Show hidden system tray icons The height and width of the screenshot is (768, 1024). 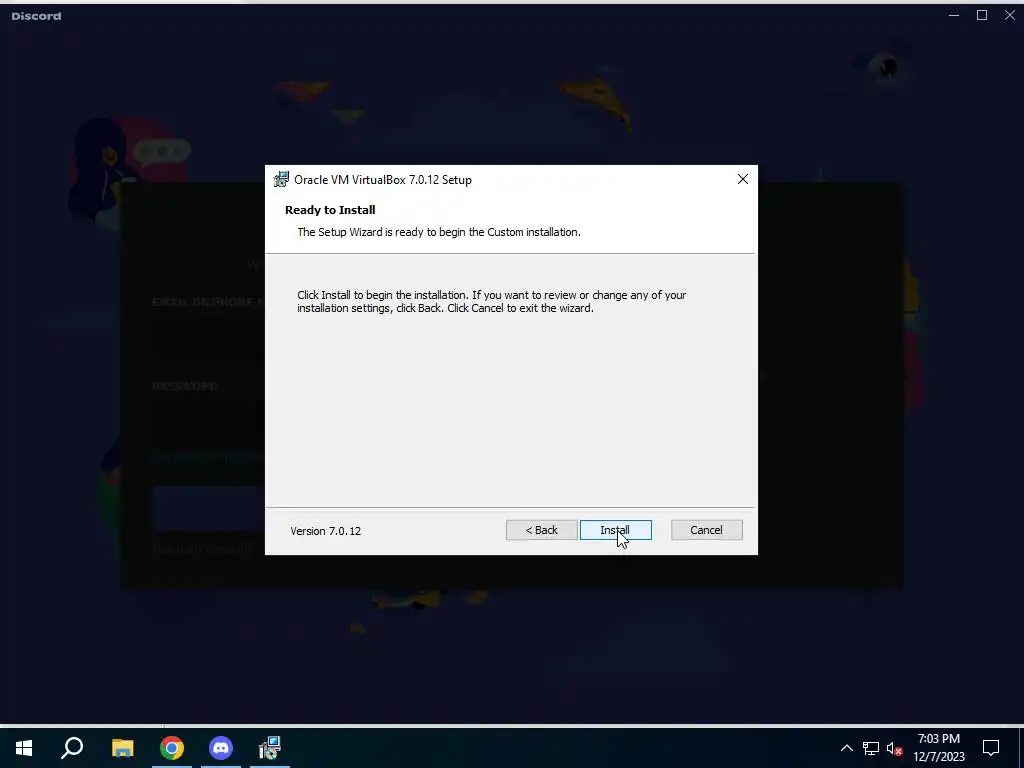846,748
